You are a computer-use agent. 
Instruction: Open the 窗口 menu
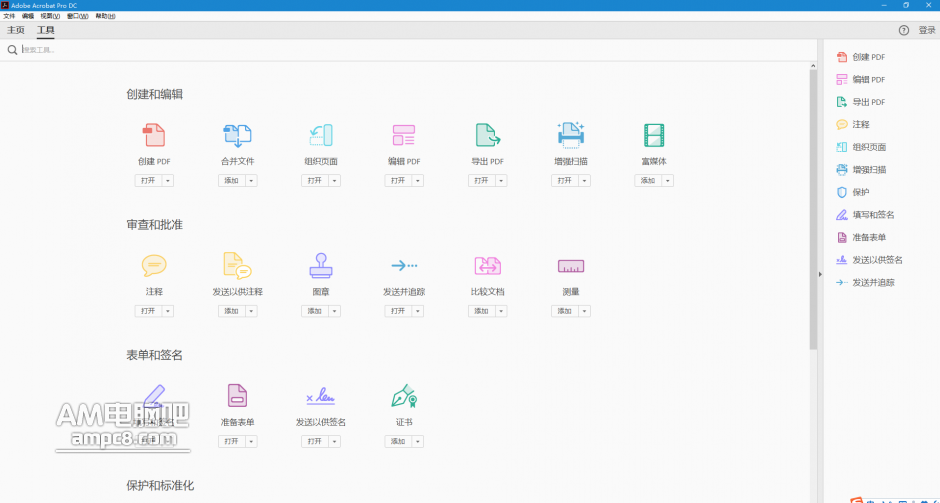tap(78, 16)
